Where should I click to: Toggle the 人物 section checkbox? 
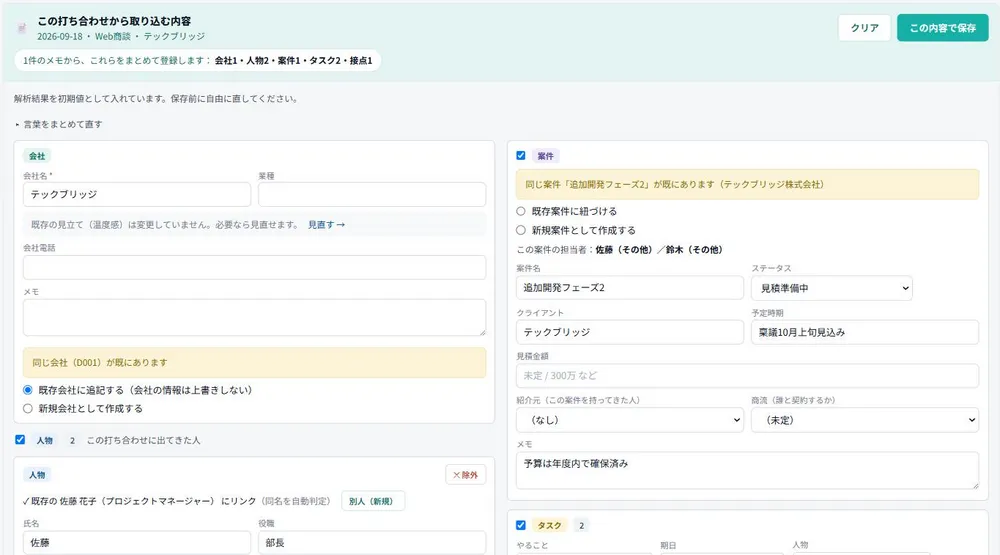(20, 440)
